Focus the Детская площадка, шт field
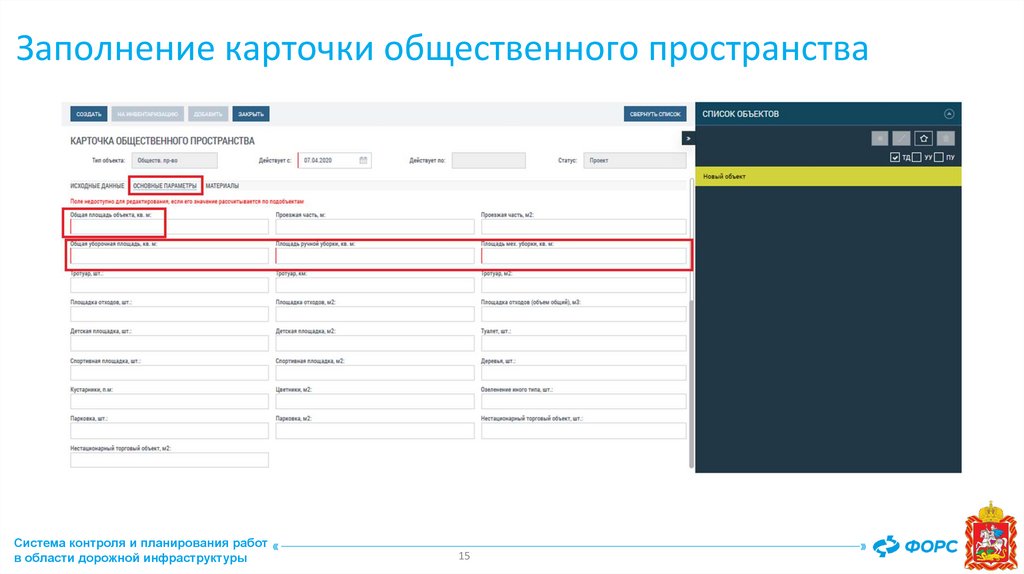Screen dimensions: 1024x574 [x=169, y=343]
